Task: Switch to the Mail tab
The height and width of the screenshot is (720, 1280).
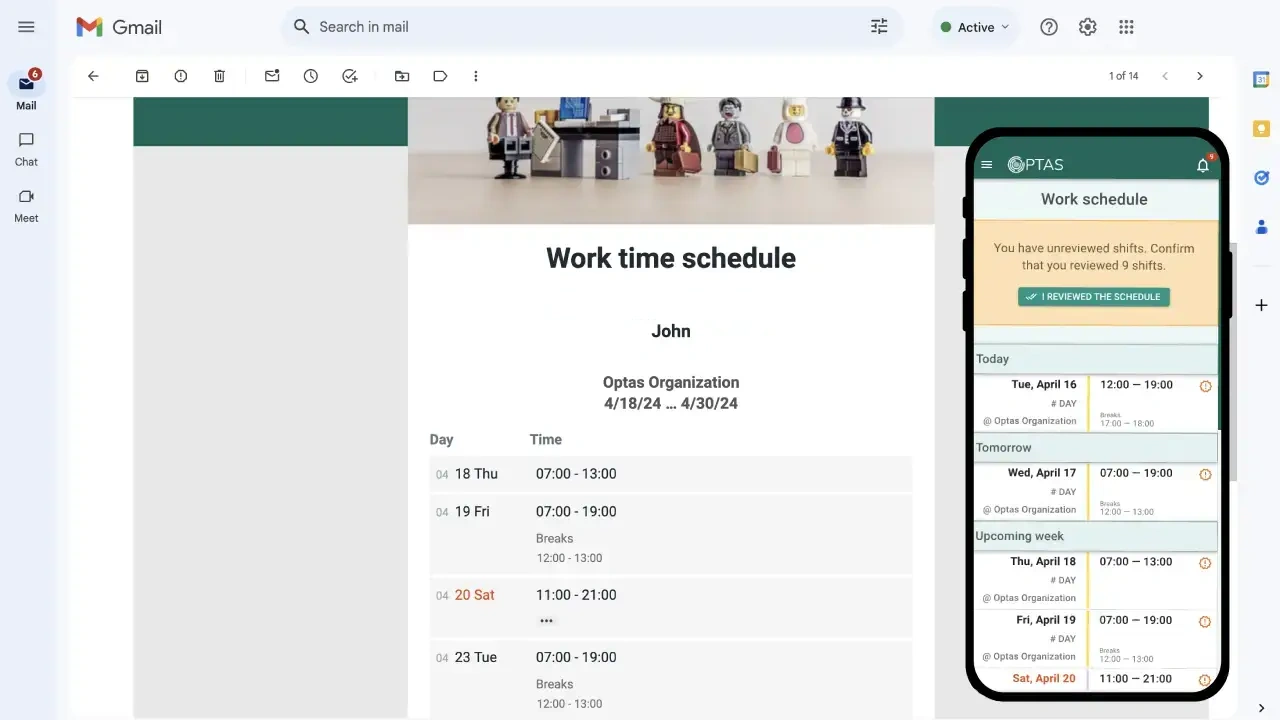Action: (x=26, y=91)
